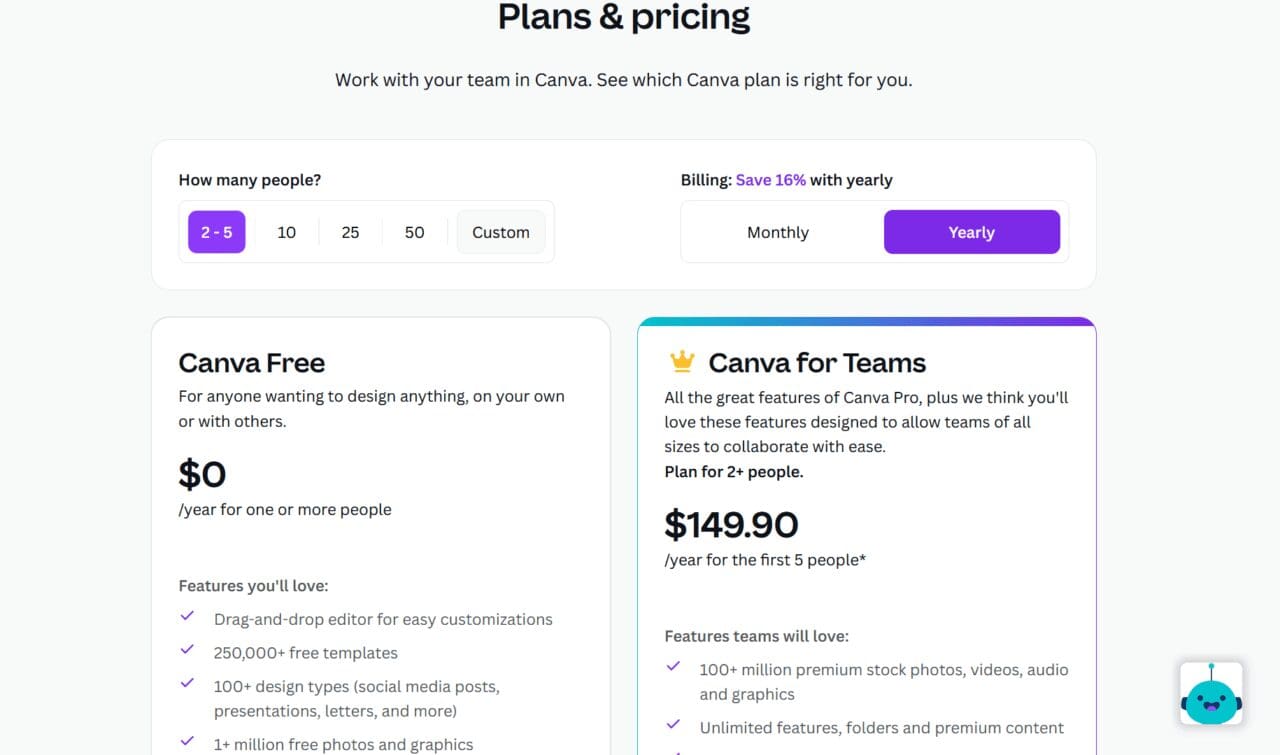Click the checkmark next to 250,000+ free templates

187,651
